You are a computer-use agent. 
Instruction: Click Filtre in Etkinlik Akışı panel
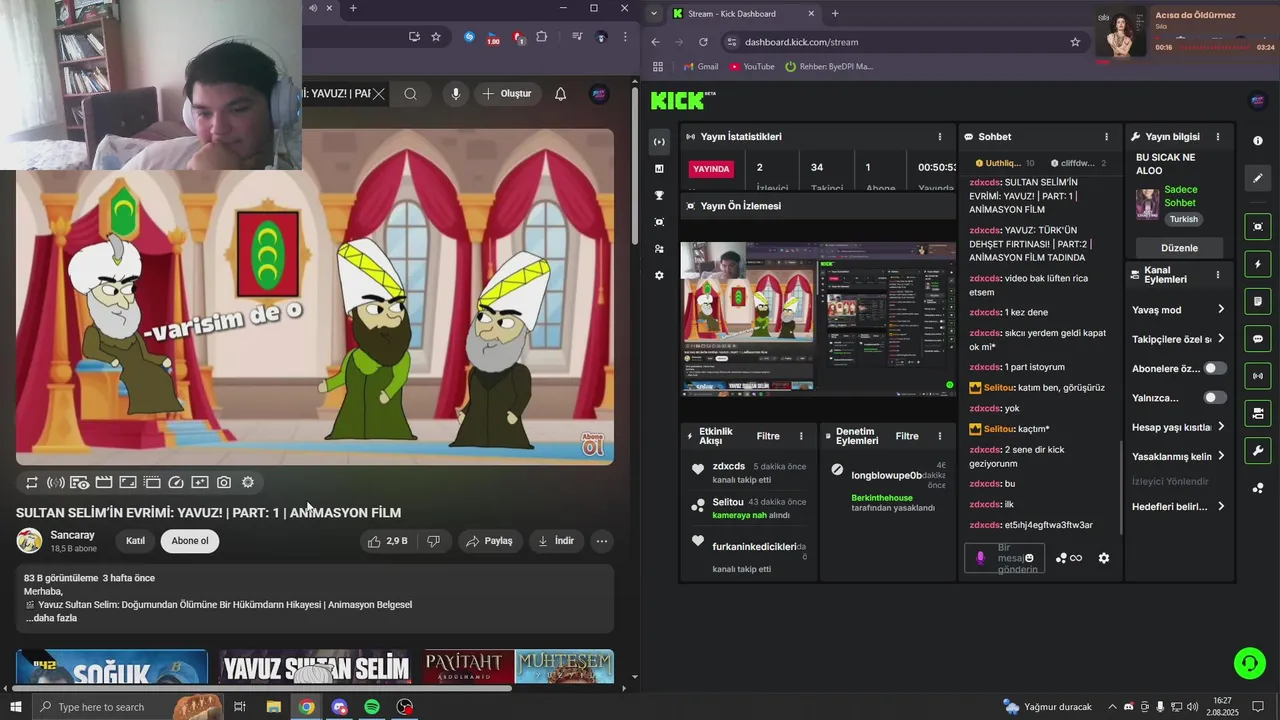click(x=768, y=436)
